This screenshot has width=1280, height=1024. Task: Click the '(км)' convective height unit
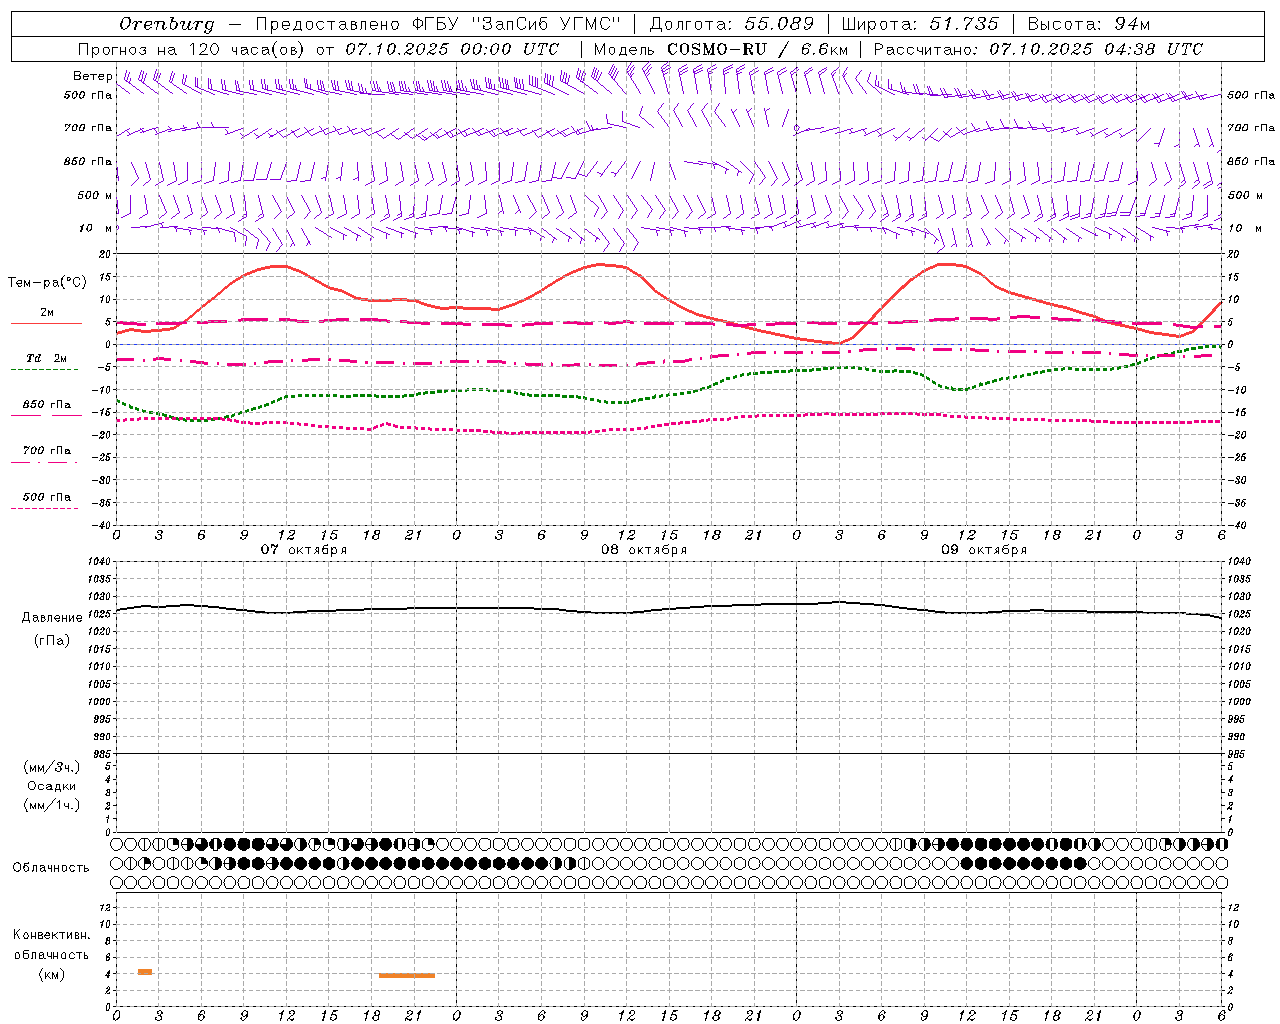(51, 974)
